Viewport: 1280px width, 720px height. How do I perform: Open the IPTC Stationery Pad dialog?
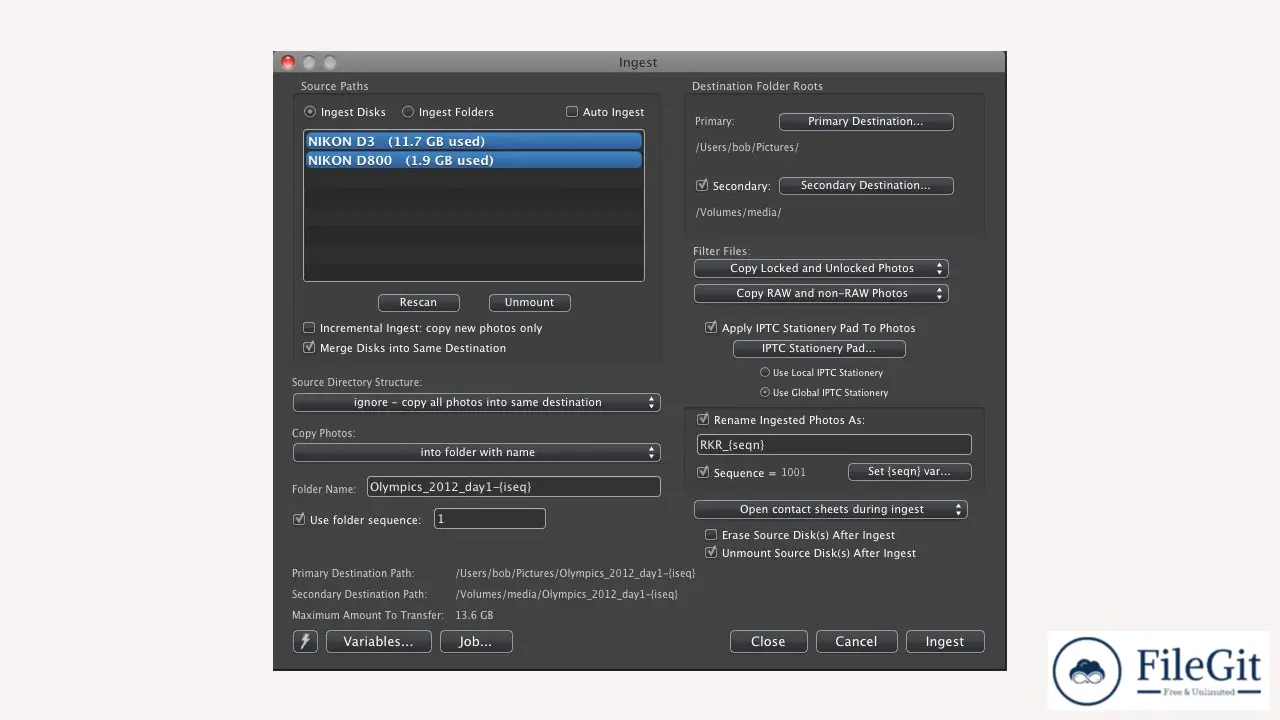tap(819, 348)
